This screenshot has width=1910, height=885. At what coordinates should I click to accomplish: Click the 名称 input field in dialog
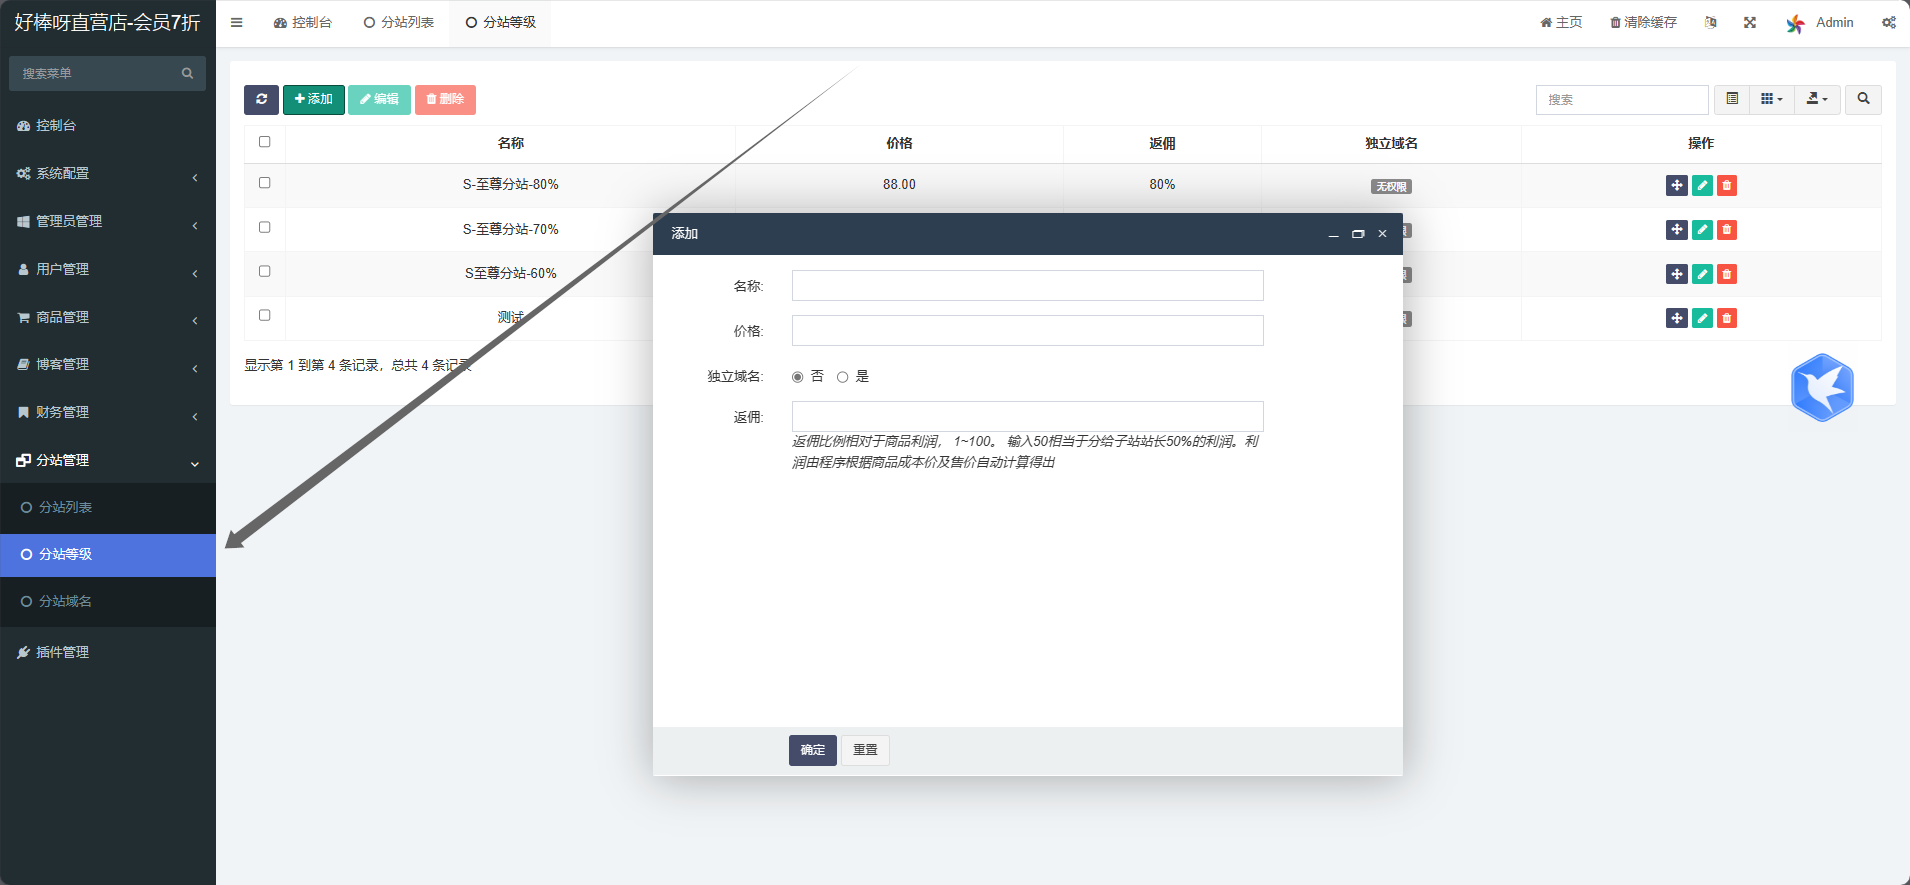point(1027,286)
